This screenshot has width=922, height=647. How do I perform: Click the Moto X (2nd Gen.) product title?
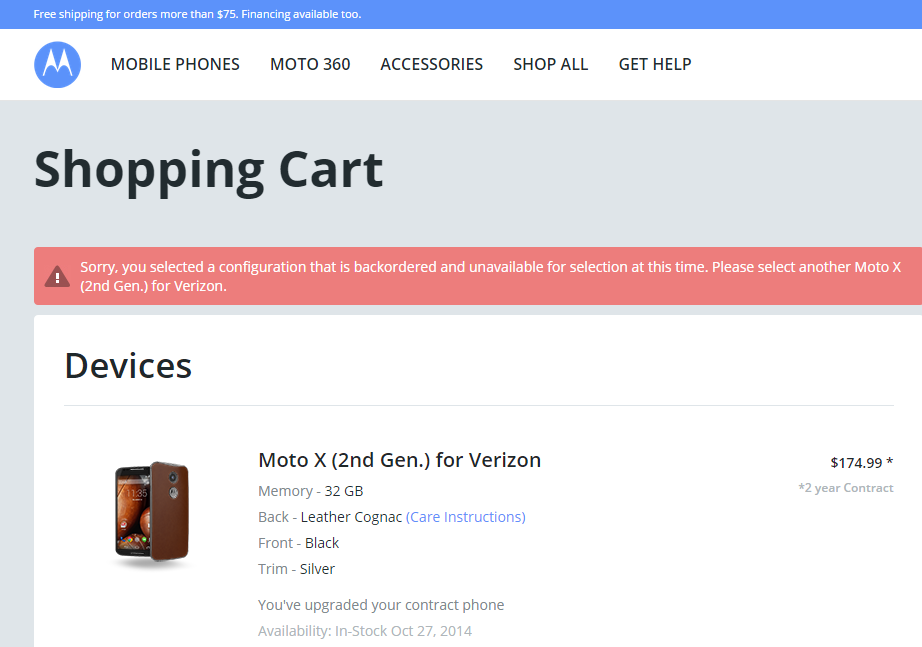click(x=399, y=460)
